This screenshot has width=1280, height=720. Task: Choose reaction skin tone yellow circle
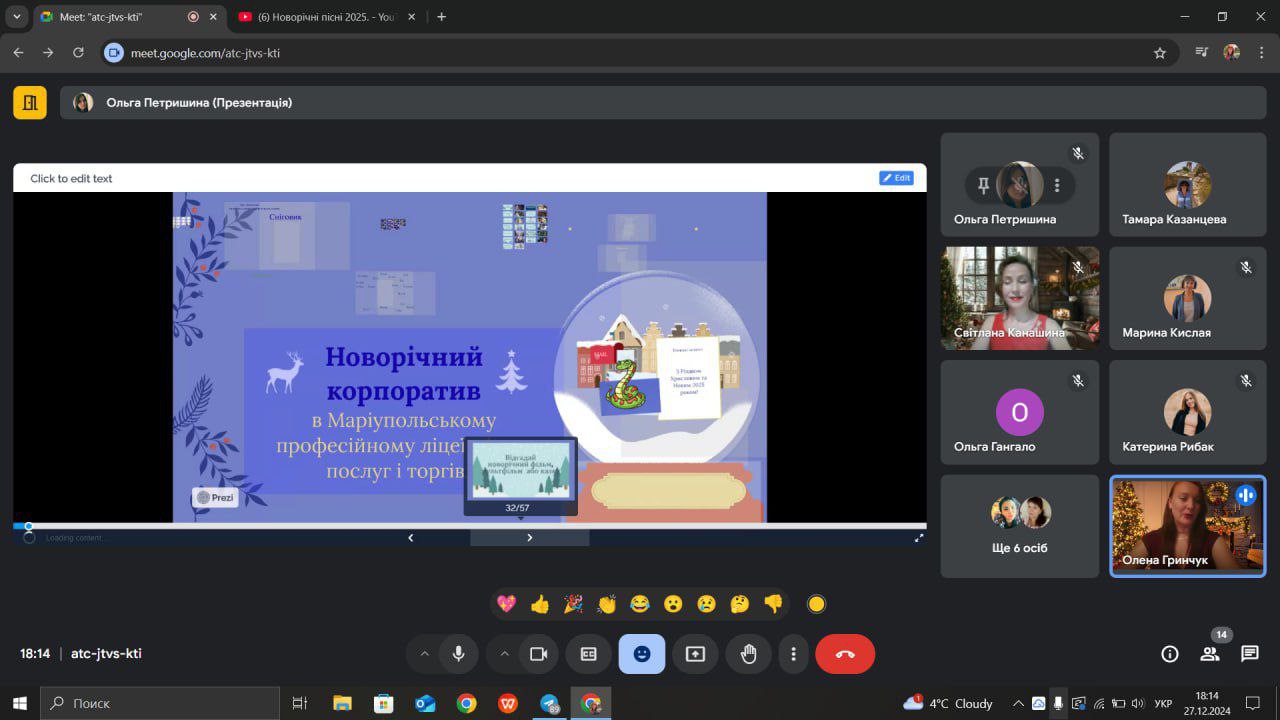pyautogui.click(x=816, y=604)
